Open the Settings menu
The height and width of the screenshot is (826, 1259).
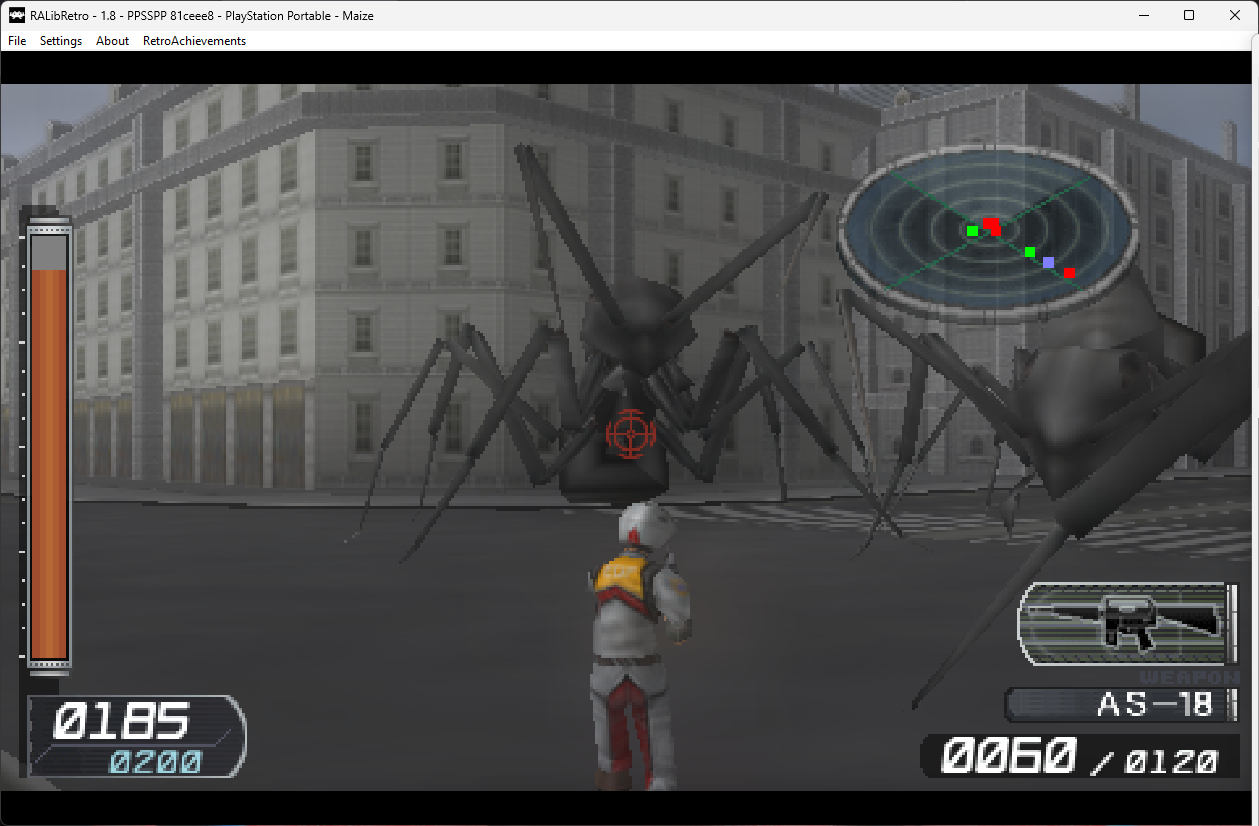coord(61,41)
